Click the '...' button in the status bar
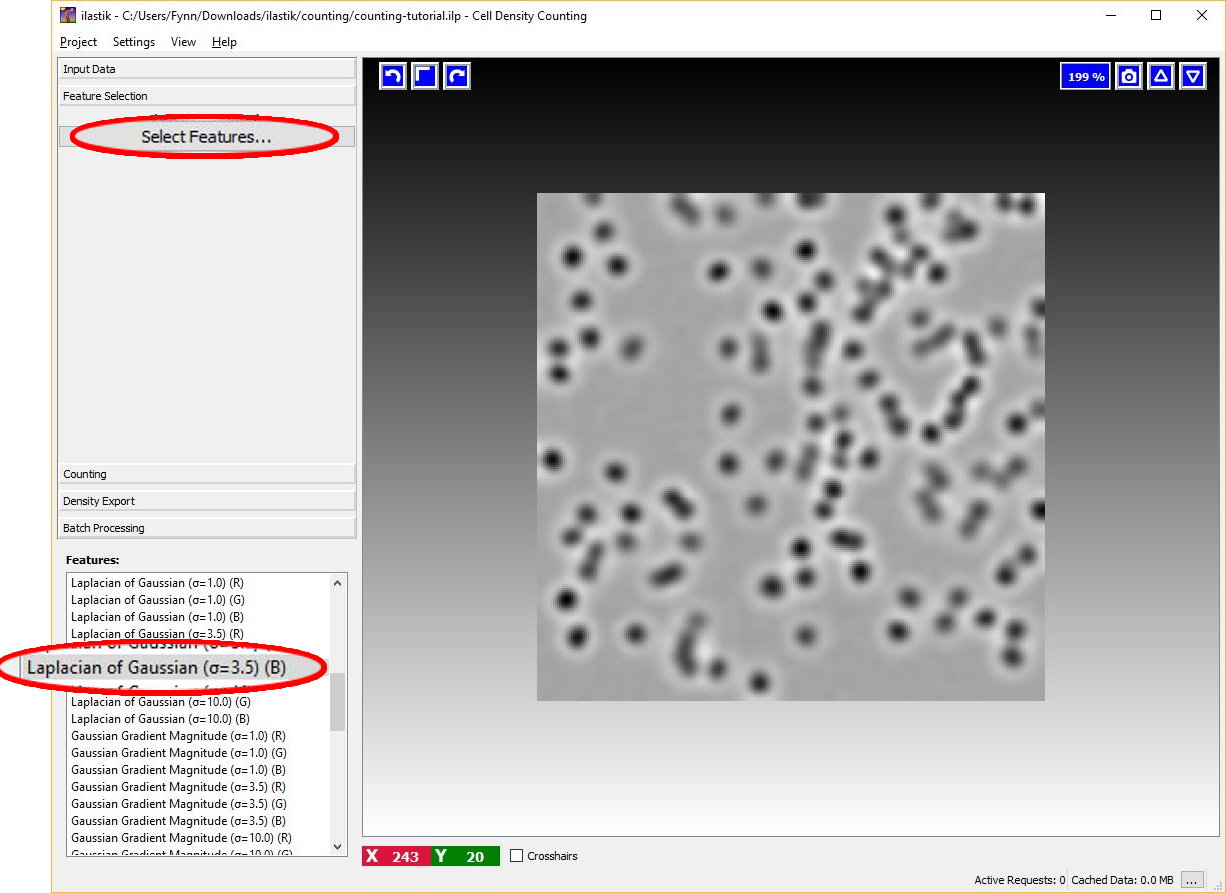 click(1191, 880)
